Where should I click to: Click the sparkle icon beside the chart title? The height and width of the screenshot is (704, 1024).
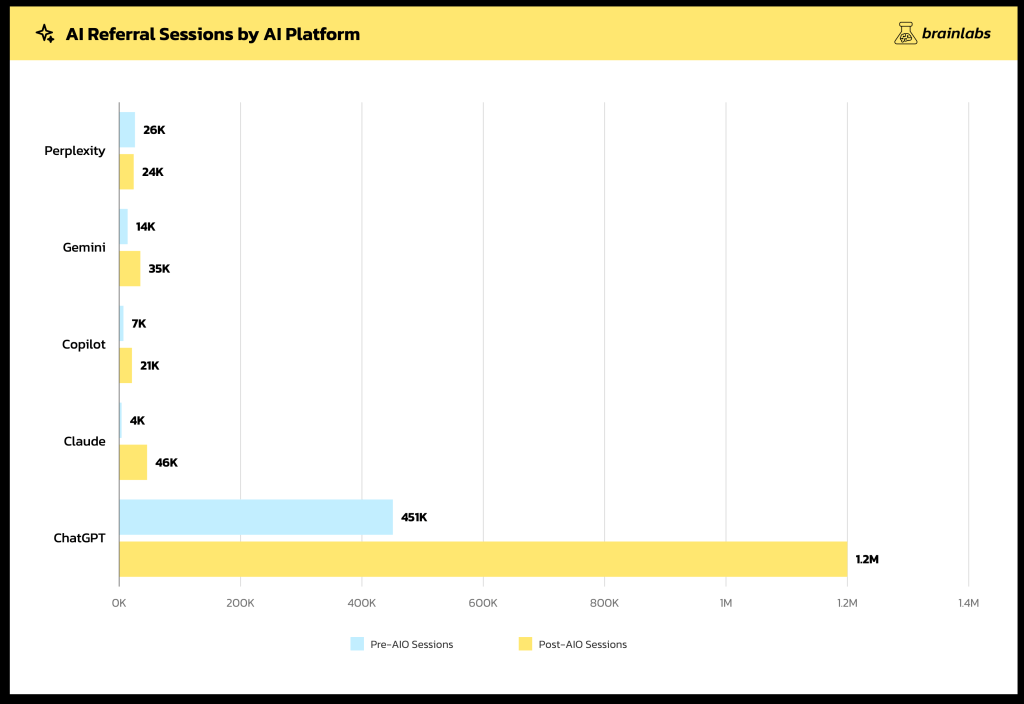45,34
